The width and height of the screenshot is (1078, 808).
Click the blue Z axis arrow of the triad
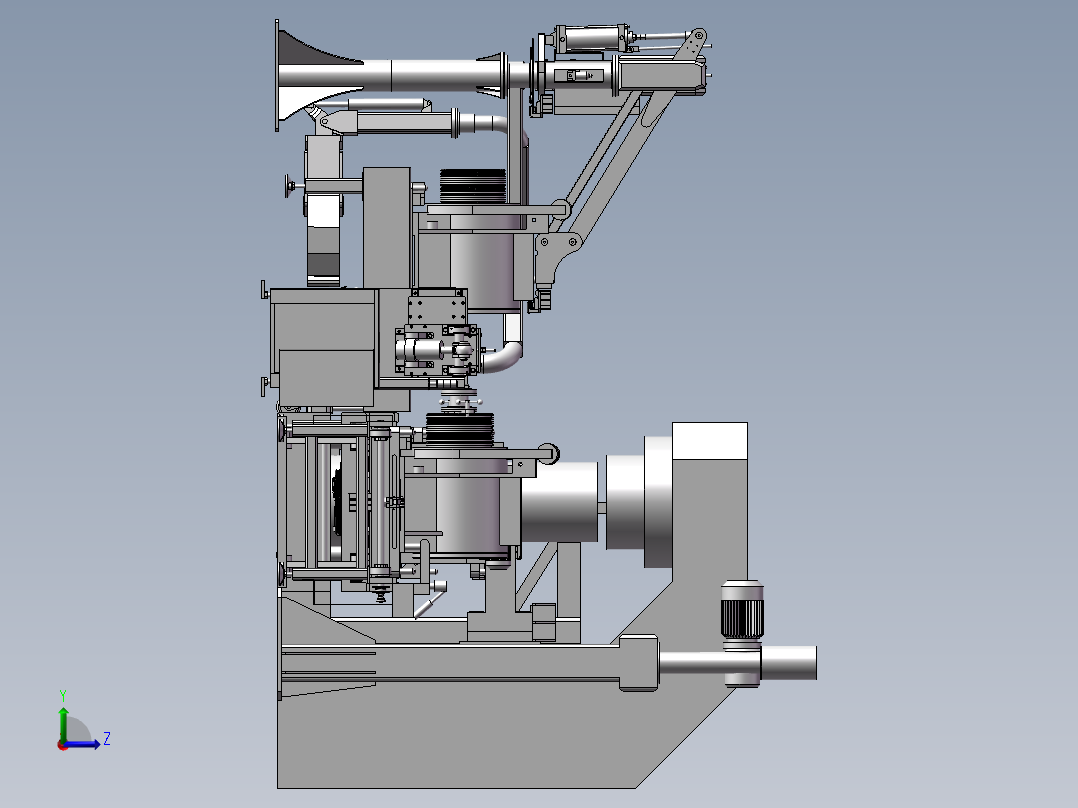(82, 744)
